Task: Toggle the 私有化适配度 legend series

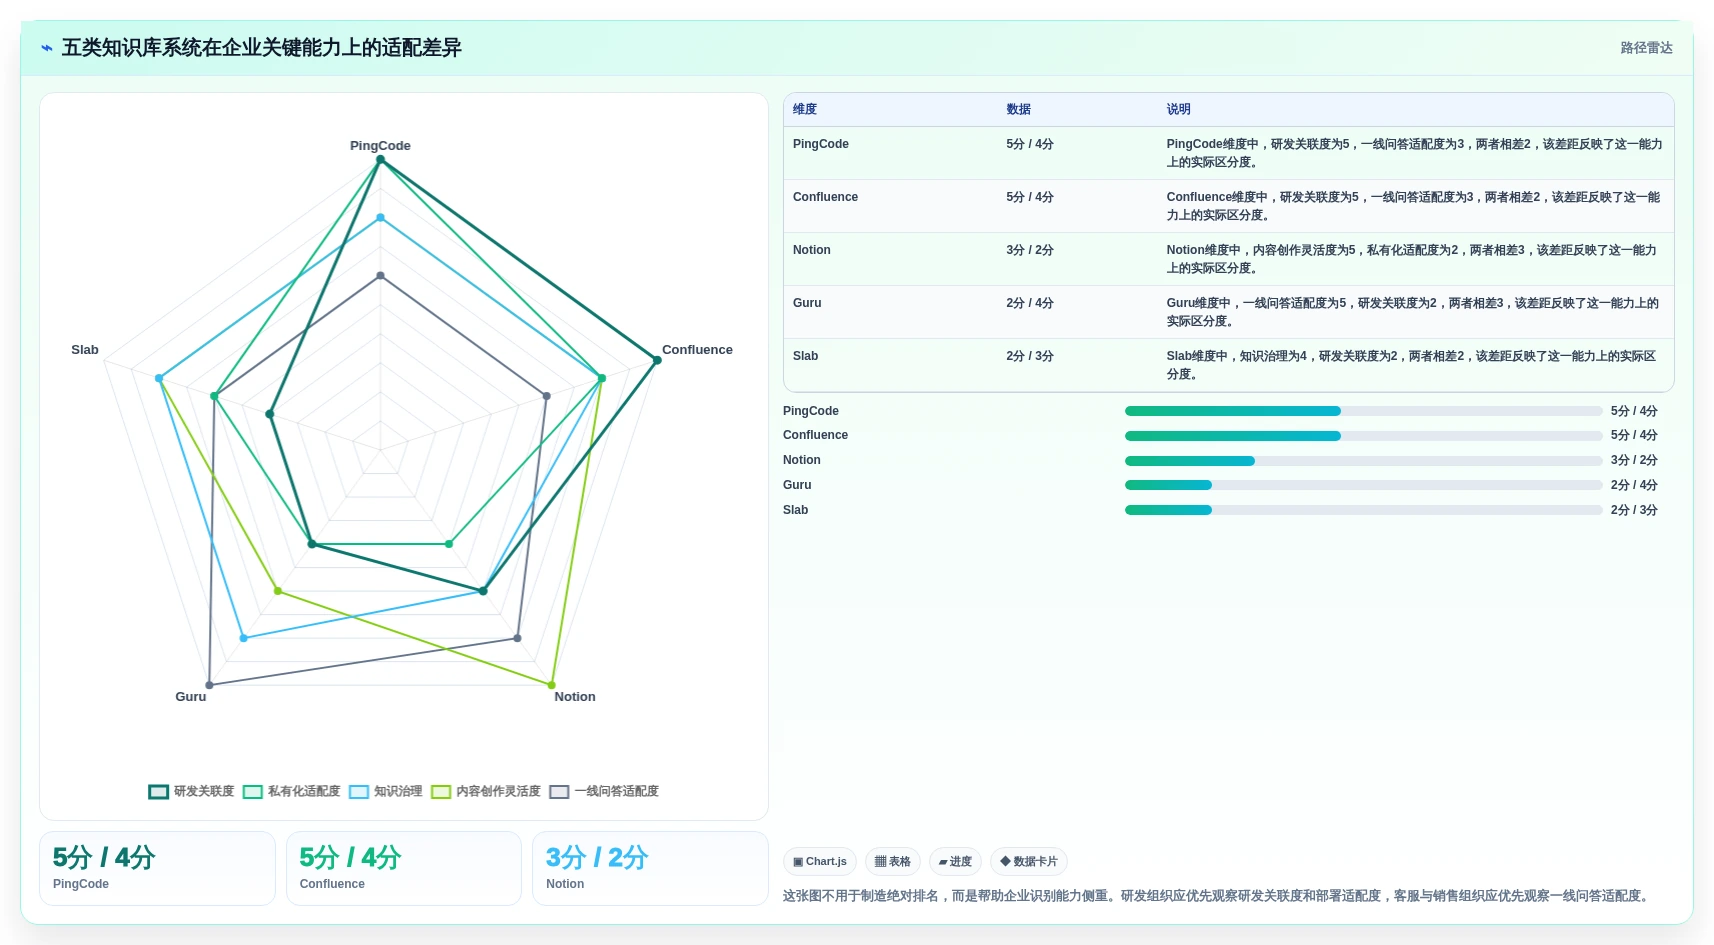Action: [292, 791]
